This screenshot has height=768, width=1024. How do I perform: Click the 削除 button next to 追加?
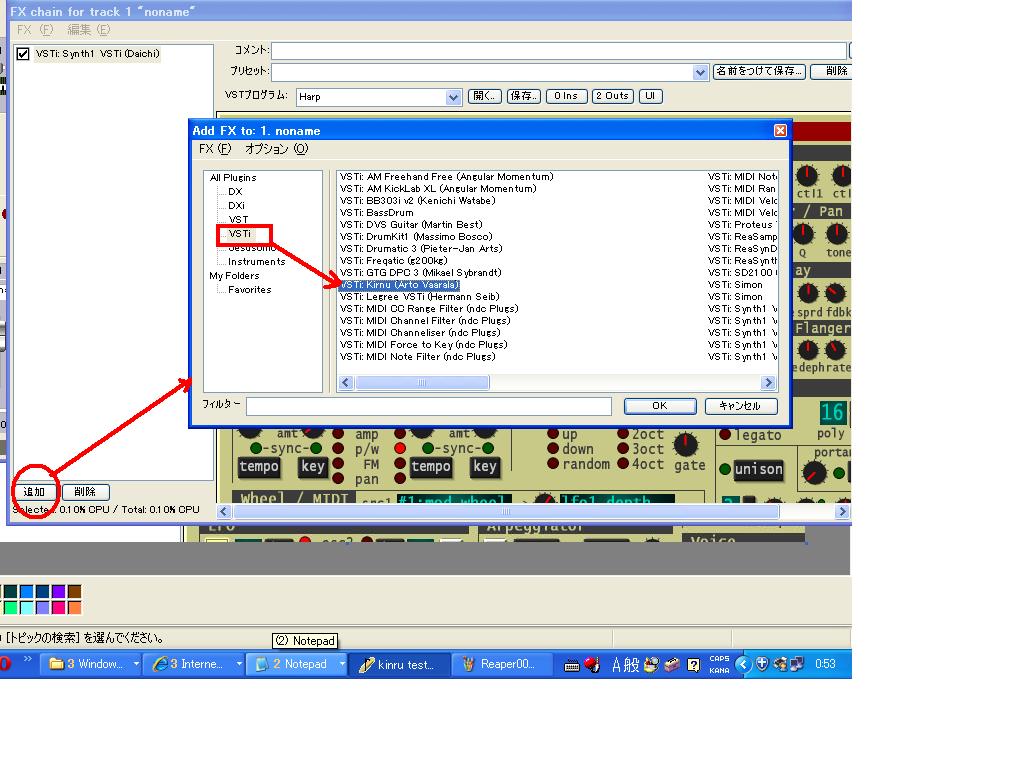click(85, 492)
